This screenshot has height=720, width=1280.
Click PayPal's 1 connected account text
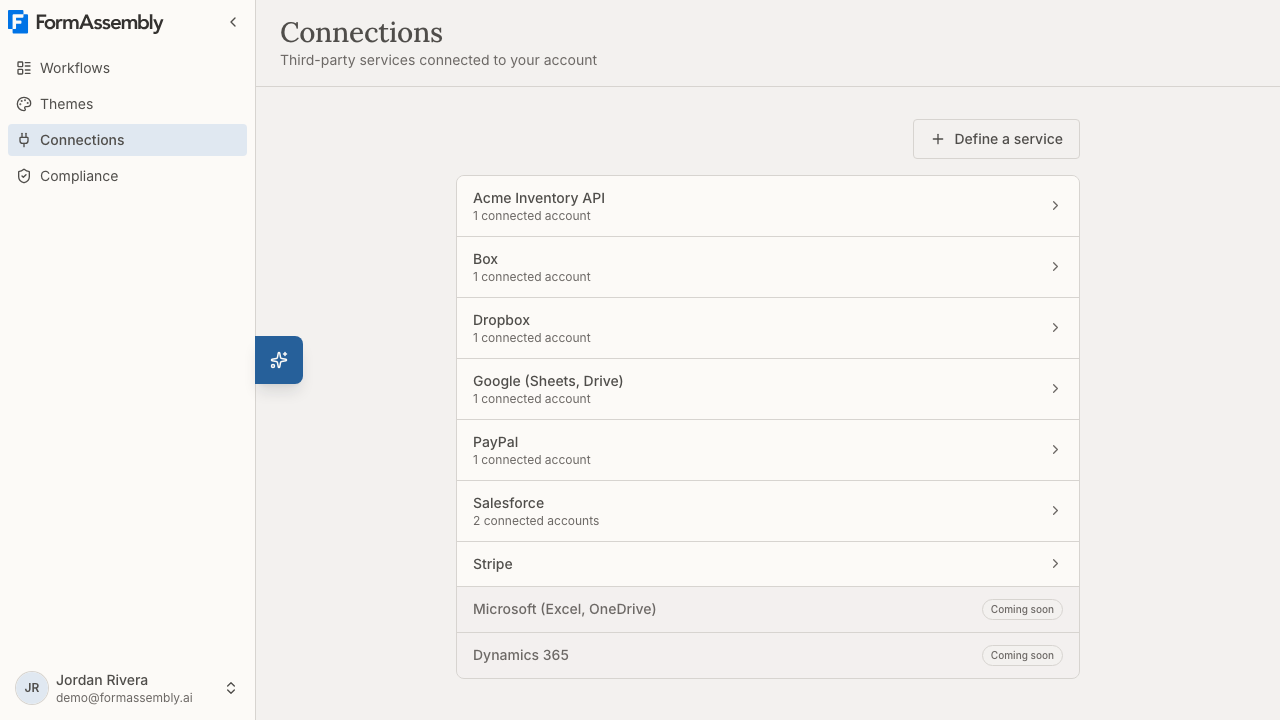(x=532, y=460)
